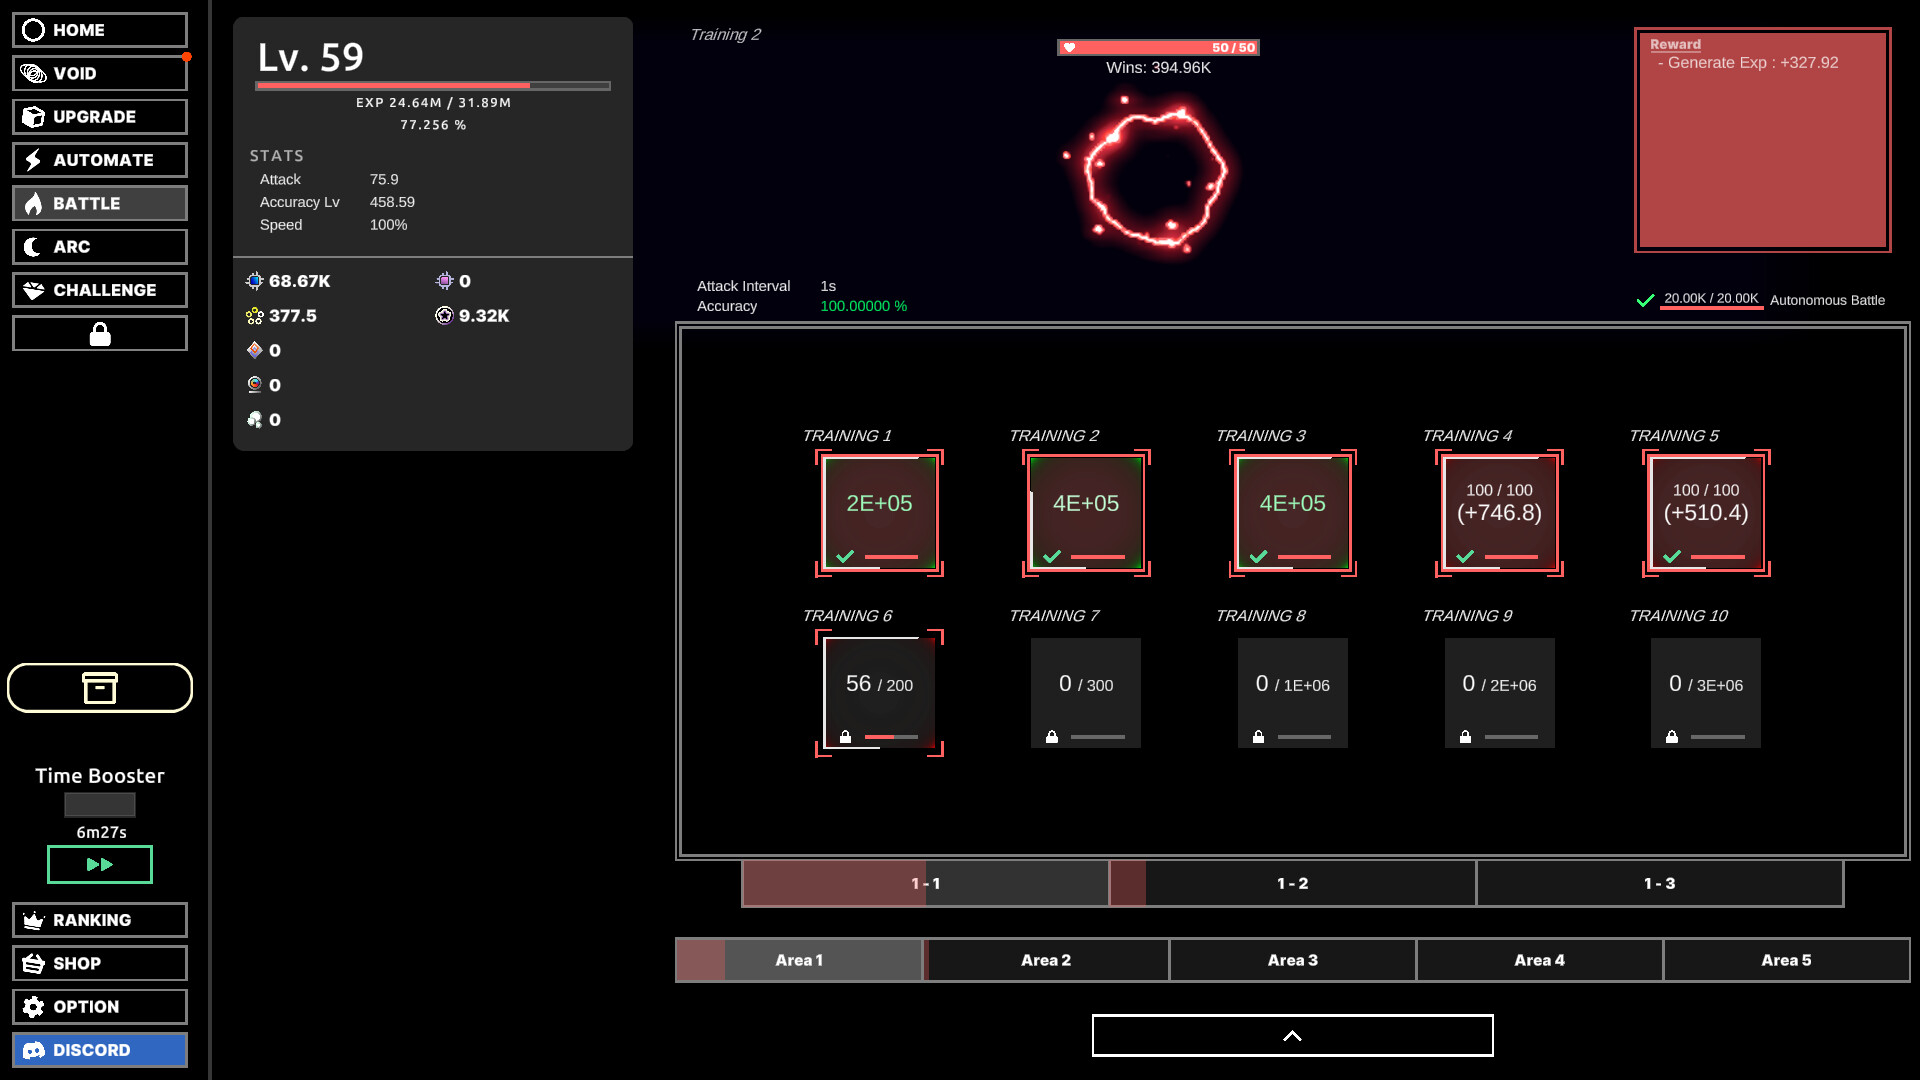Unlock Training 7 via its lock icon
Image resolution: width=1920 pixels, height=1080 pixels.
pyautogui.click(x=1052, y=737)
